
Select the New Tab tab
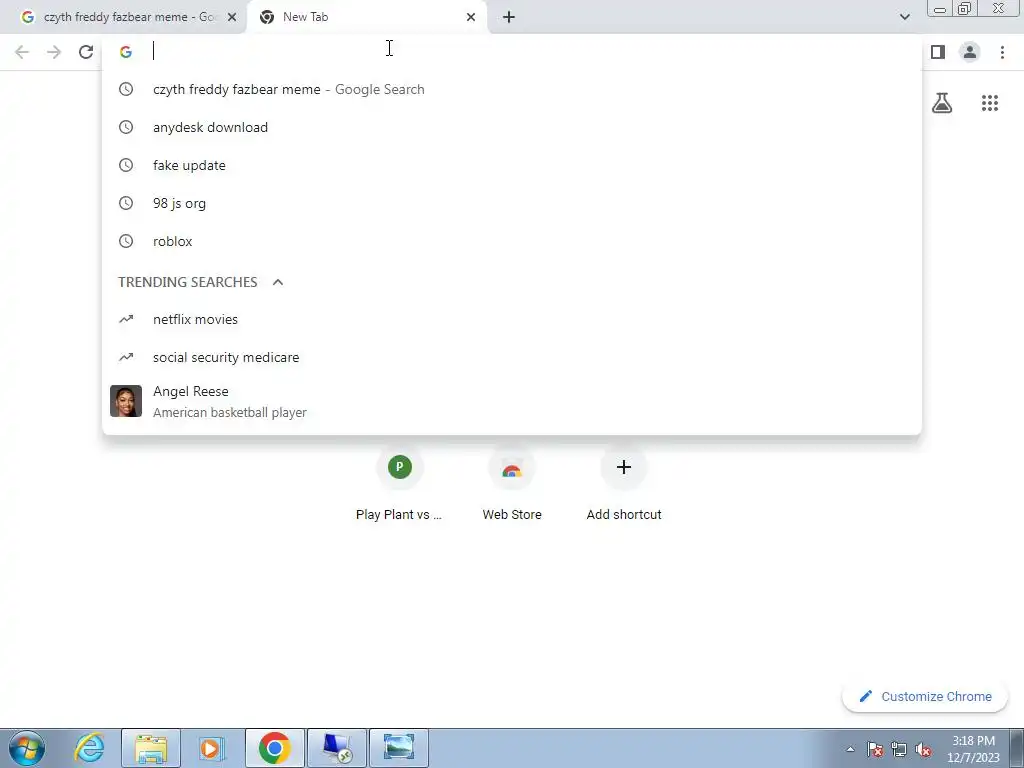point(368,17)
